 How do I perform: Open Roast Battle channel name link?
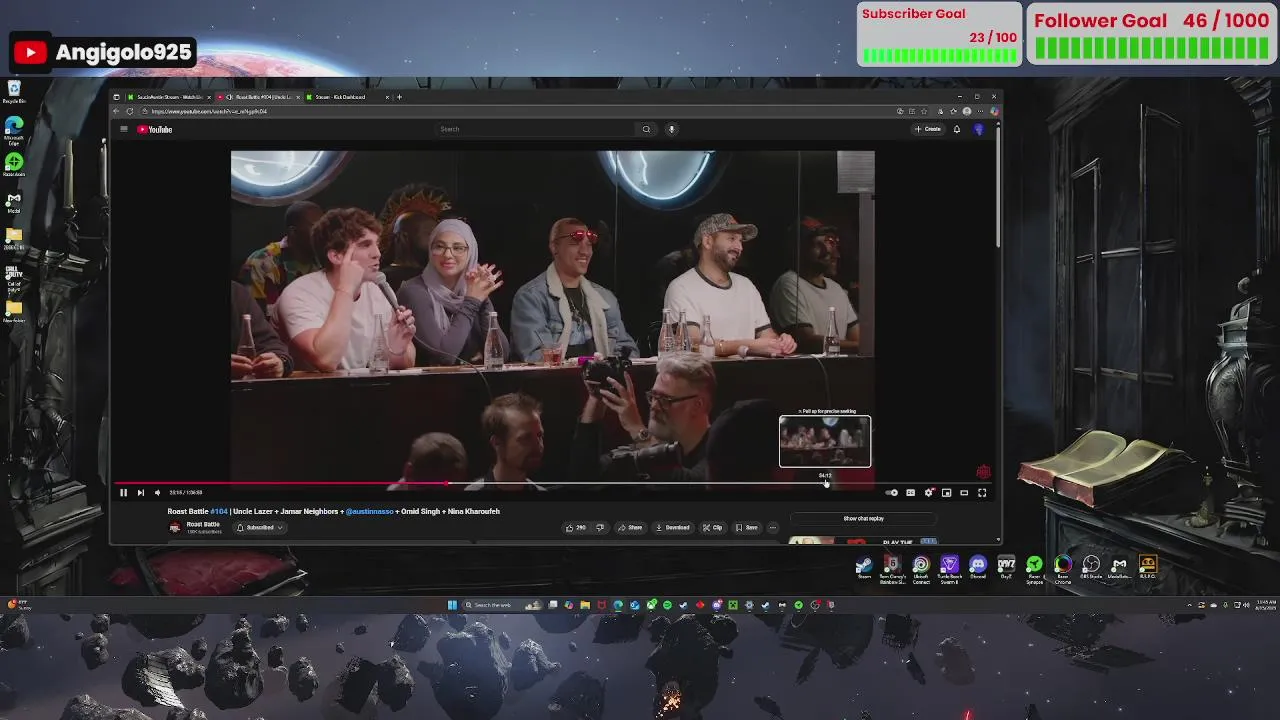click(203, 524)
